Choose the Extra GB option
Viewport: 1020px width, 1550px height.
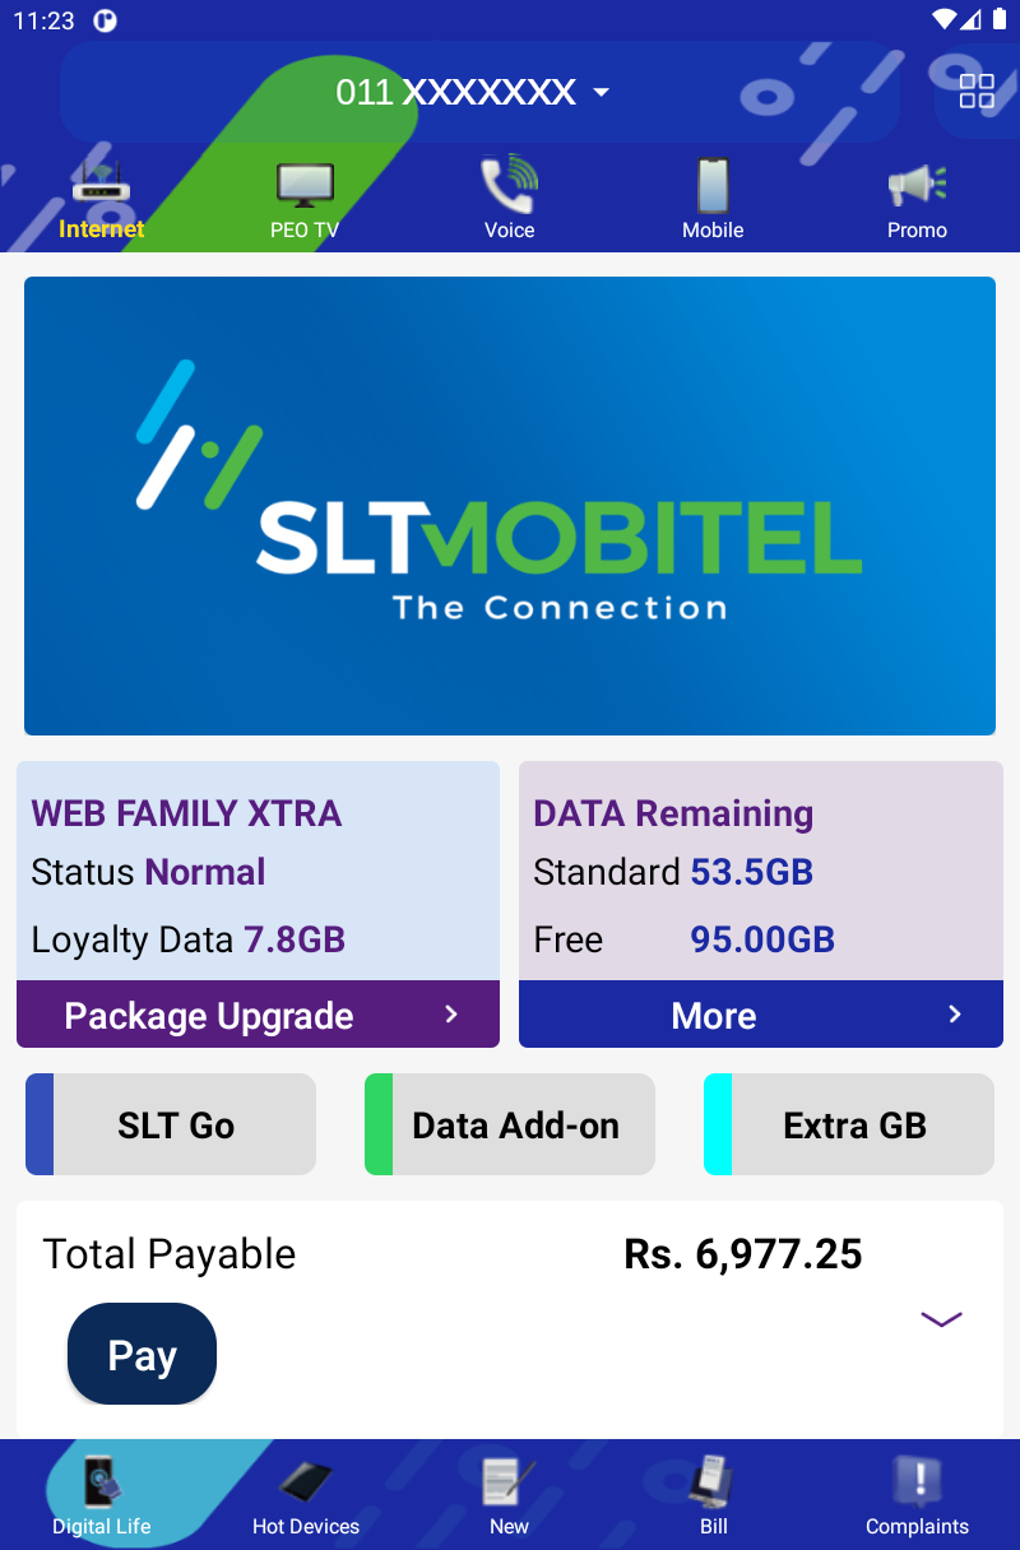[x=849, y=1125]
